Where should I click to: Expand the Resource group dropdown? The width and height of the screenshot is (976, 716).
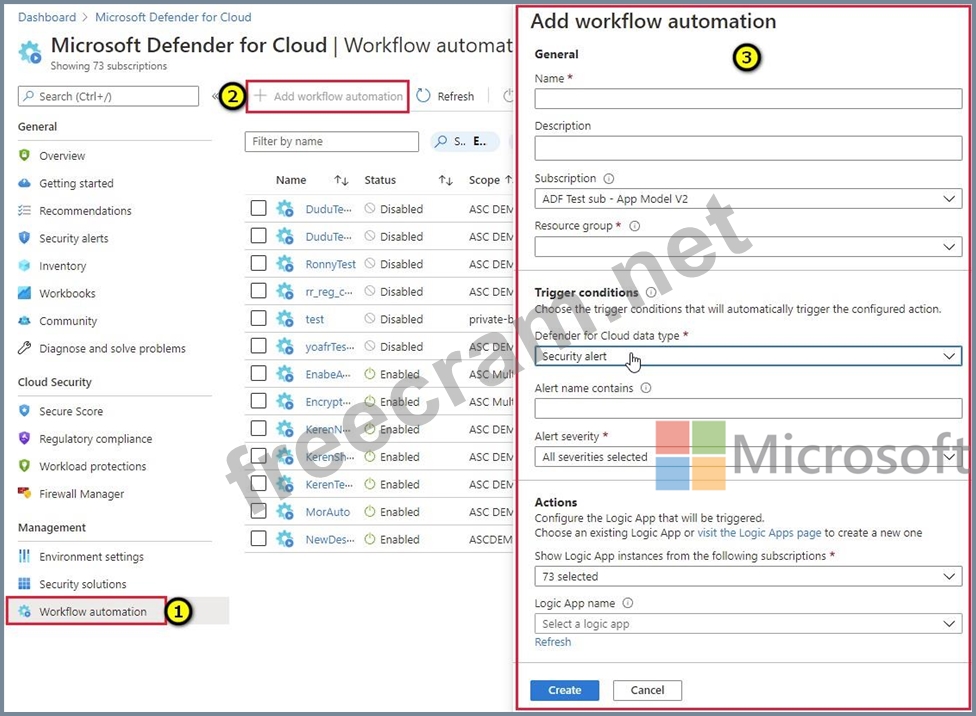click(x=748, y=247)
